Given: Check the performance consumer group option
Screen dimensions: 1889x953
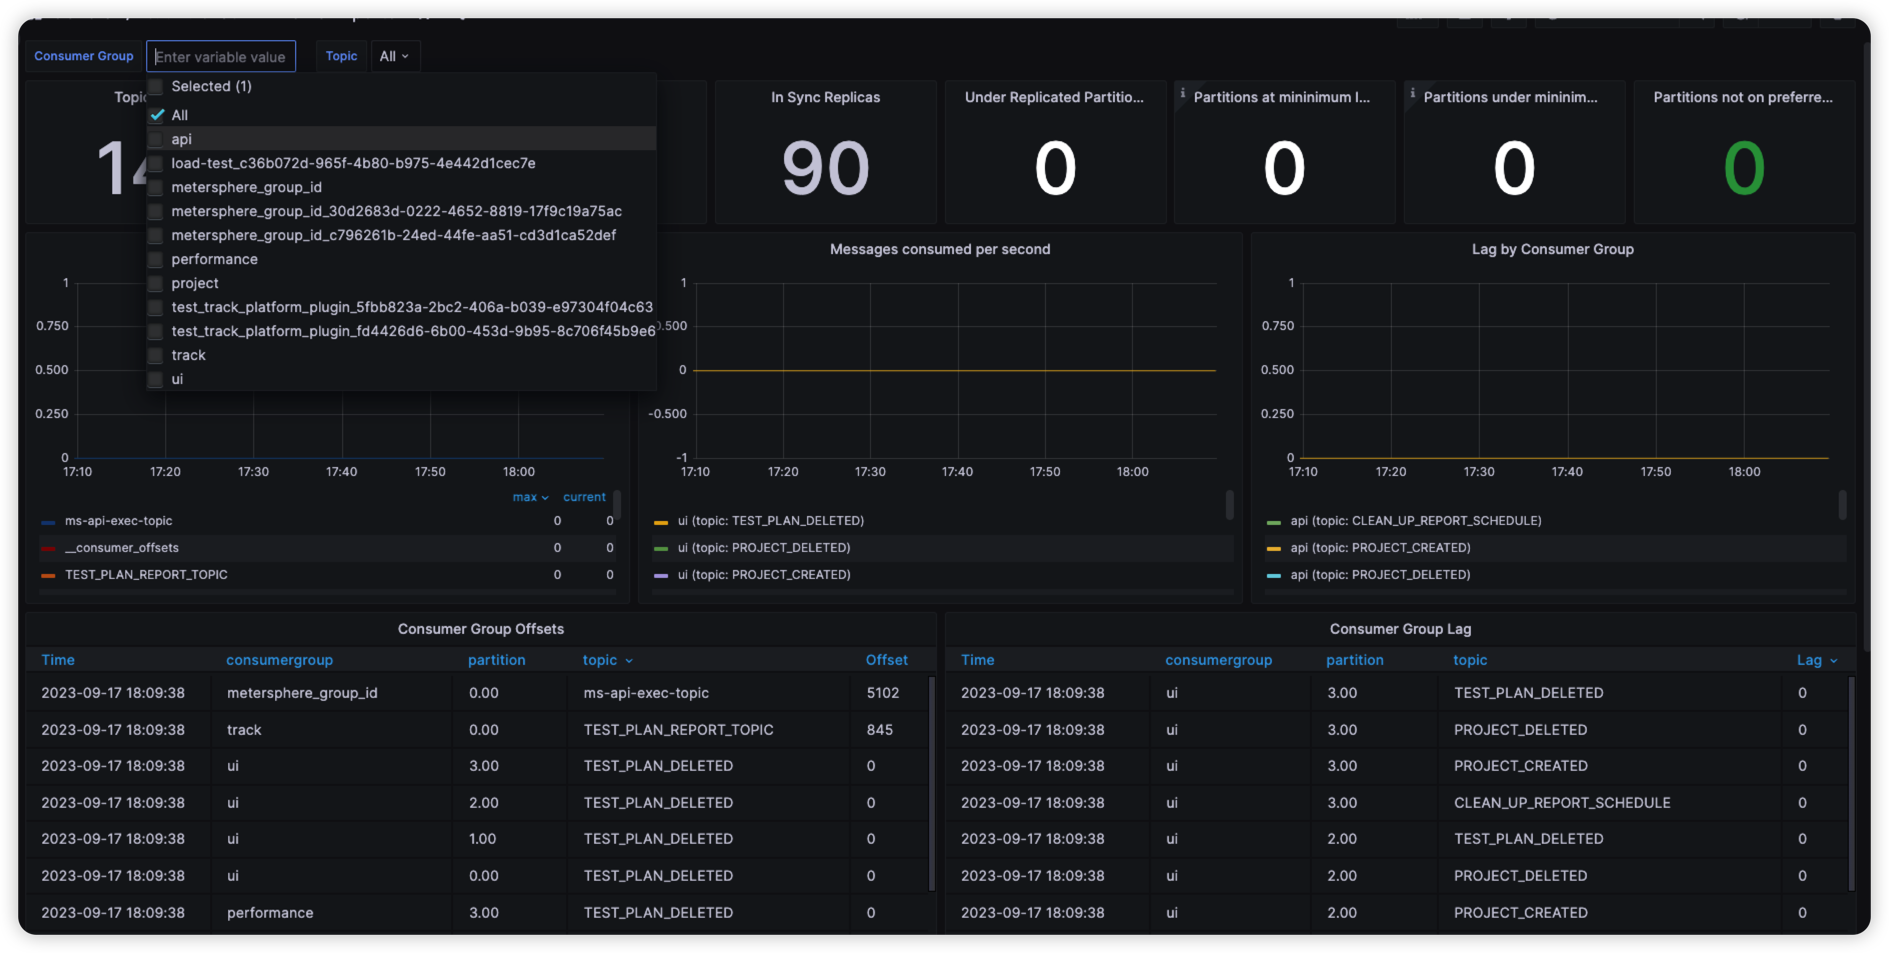Looking at the screenshot, I should pos(156,259).
